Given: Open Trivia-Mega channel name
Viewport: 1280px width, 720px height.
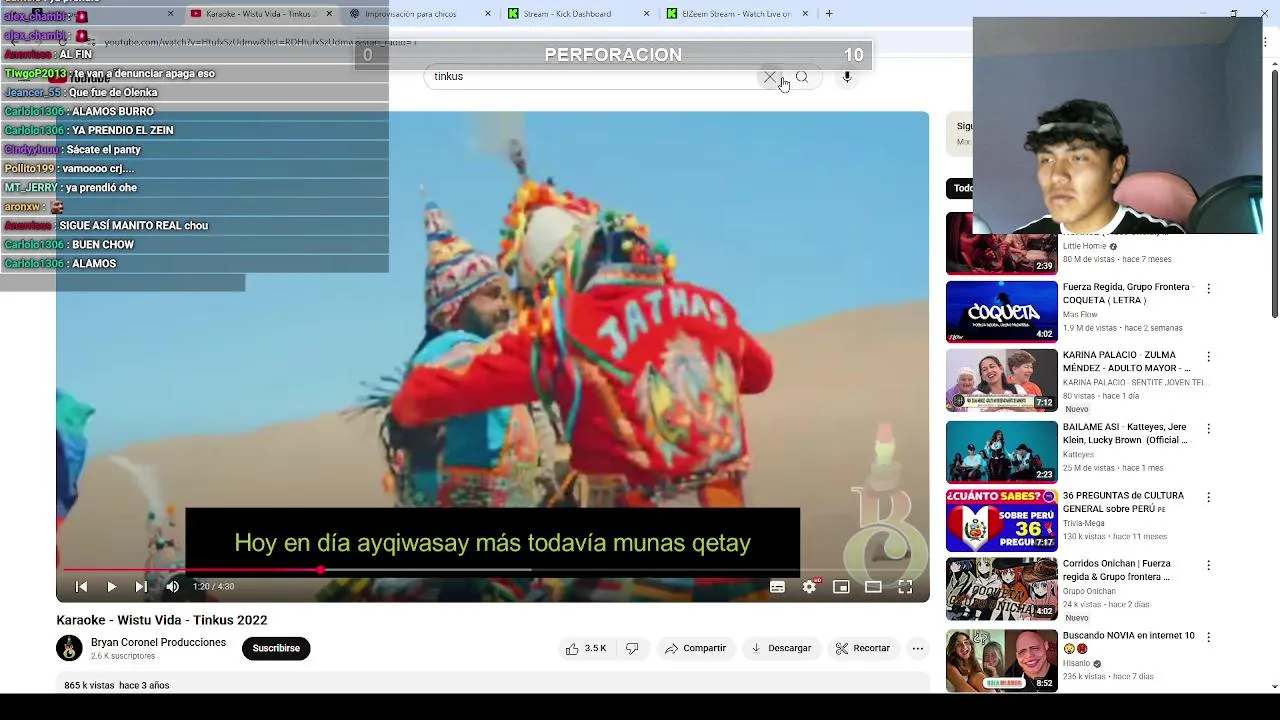Looking at the screenshot, I should coord(1084,523).
